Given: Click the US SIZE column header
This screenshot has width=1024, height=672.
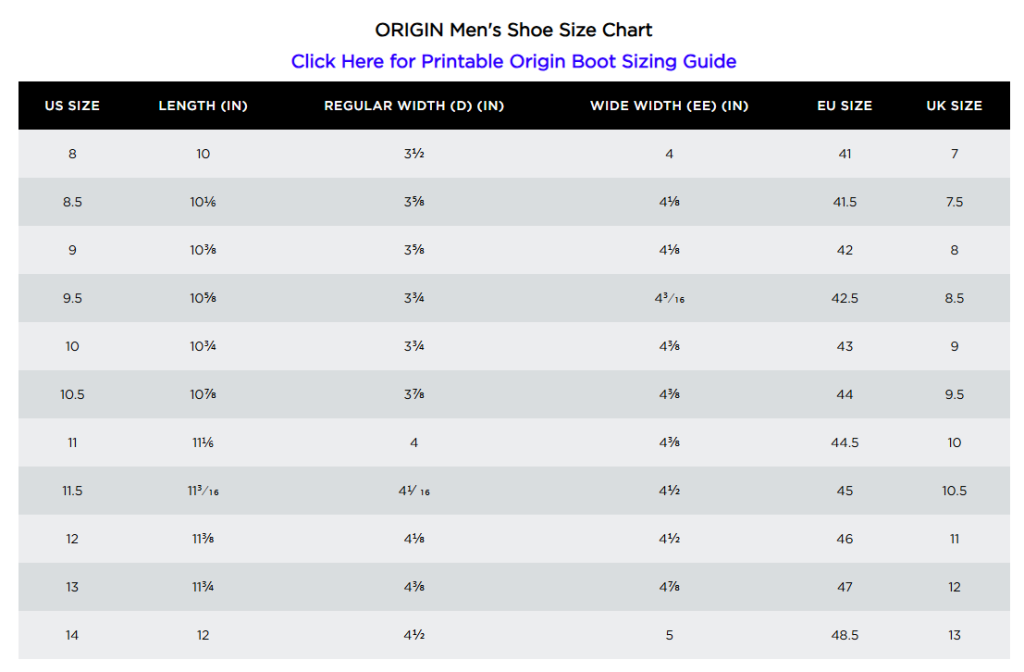Looking at the screenshot, I should pos(72,106).
